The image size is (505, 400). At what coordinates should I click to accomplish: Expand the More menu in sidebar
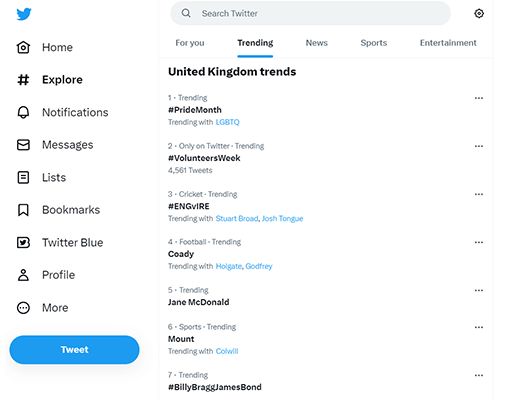42,307
